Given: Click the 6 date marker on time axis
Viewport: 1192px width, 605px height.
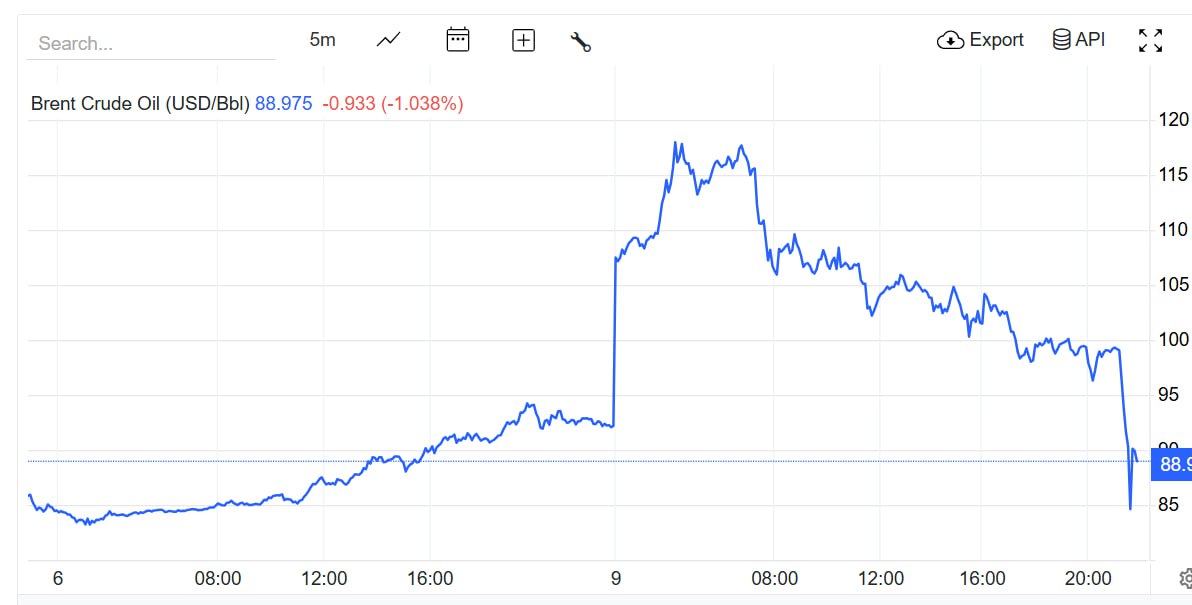Looking at the screenshot, I should pos(57,578).
